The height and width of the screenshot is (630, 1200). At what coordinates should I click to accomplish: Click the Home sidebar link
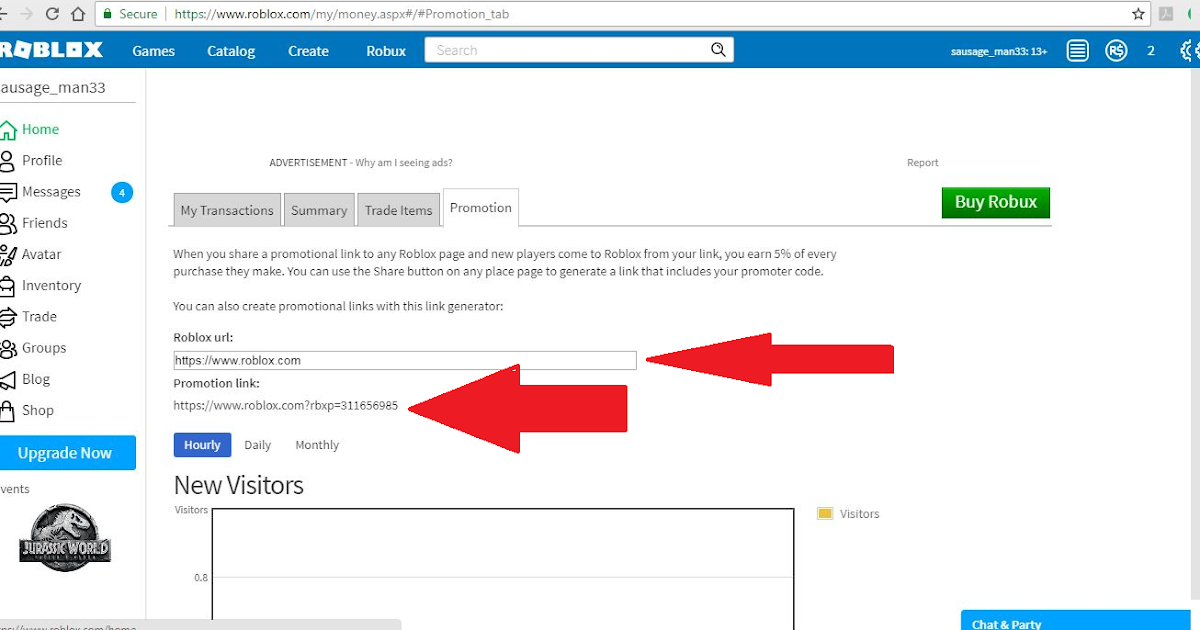point(41,129)
